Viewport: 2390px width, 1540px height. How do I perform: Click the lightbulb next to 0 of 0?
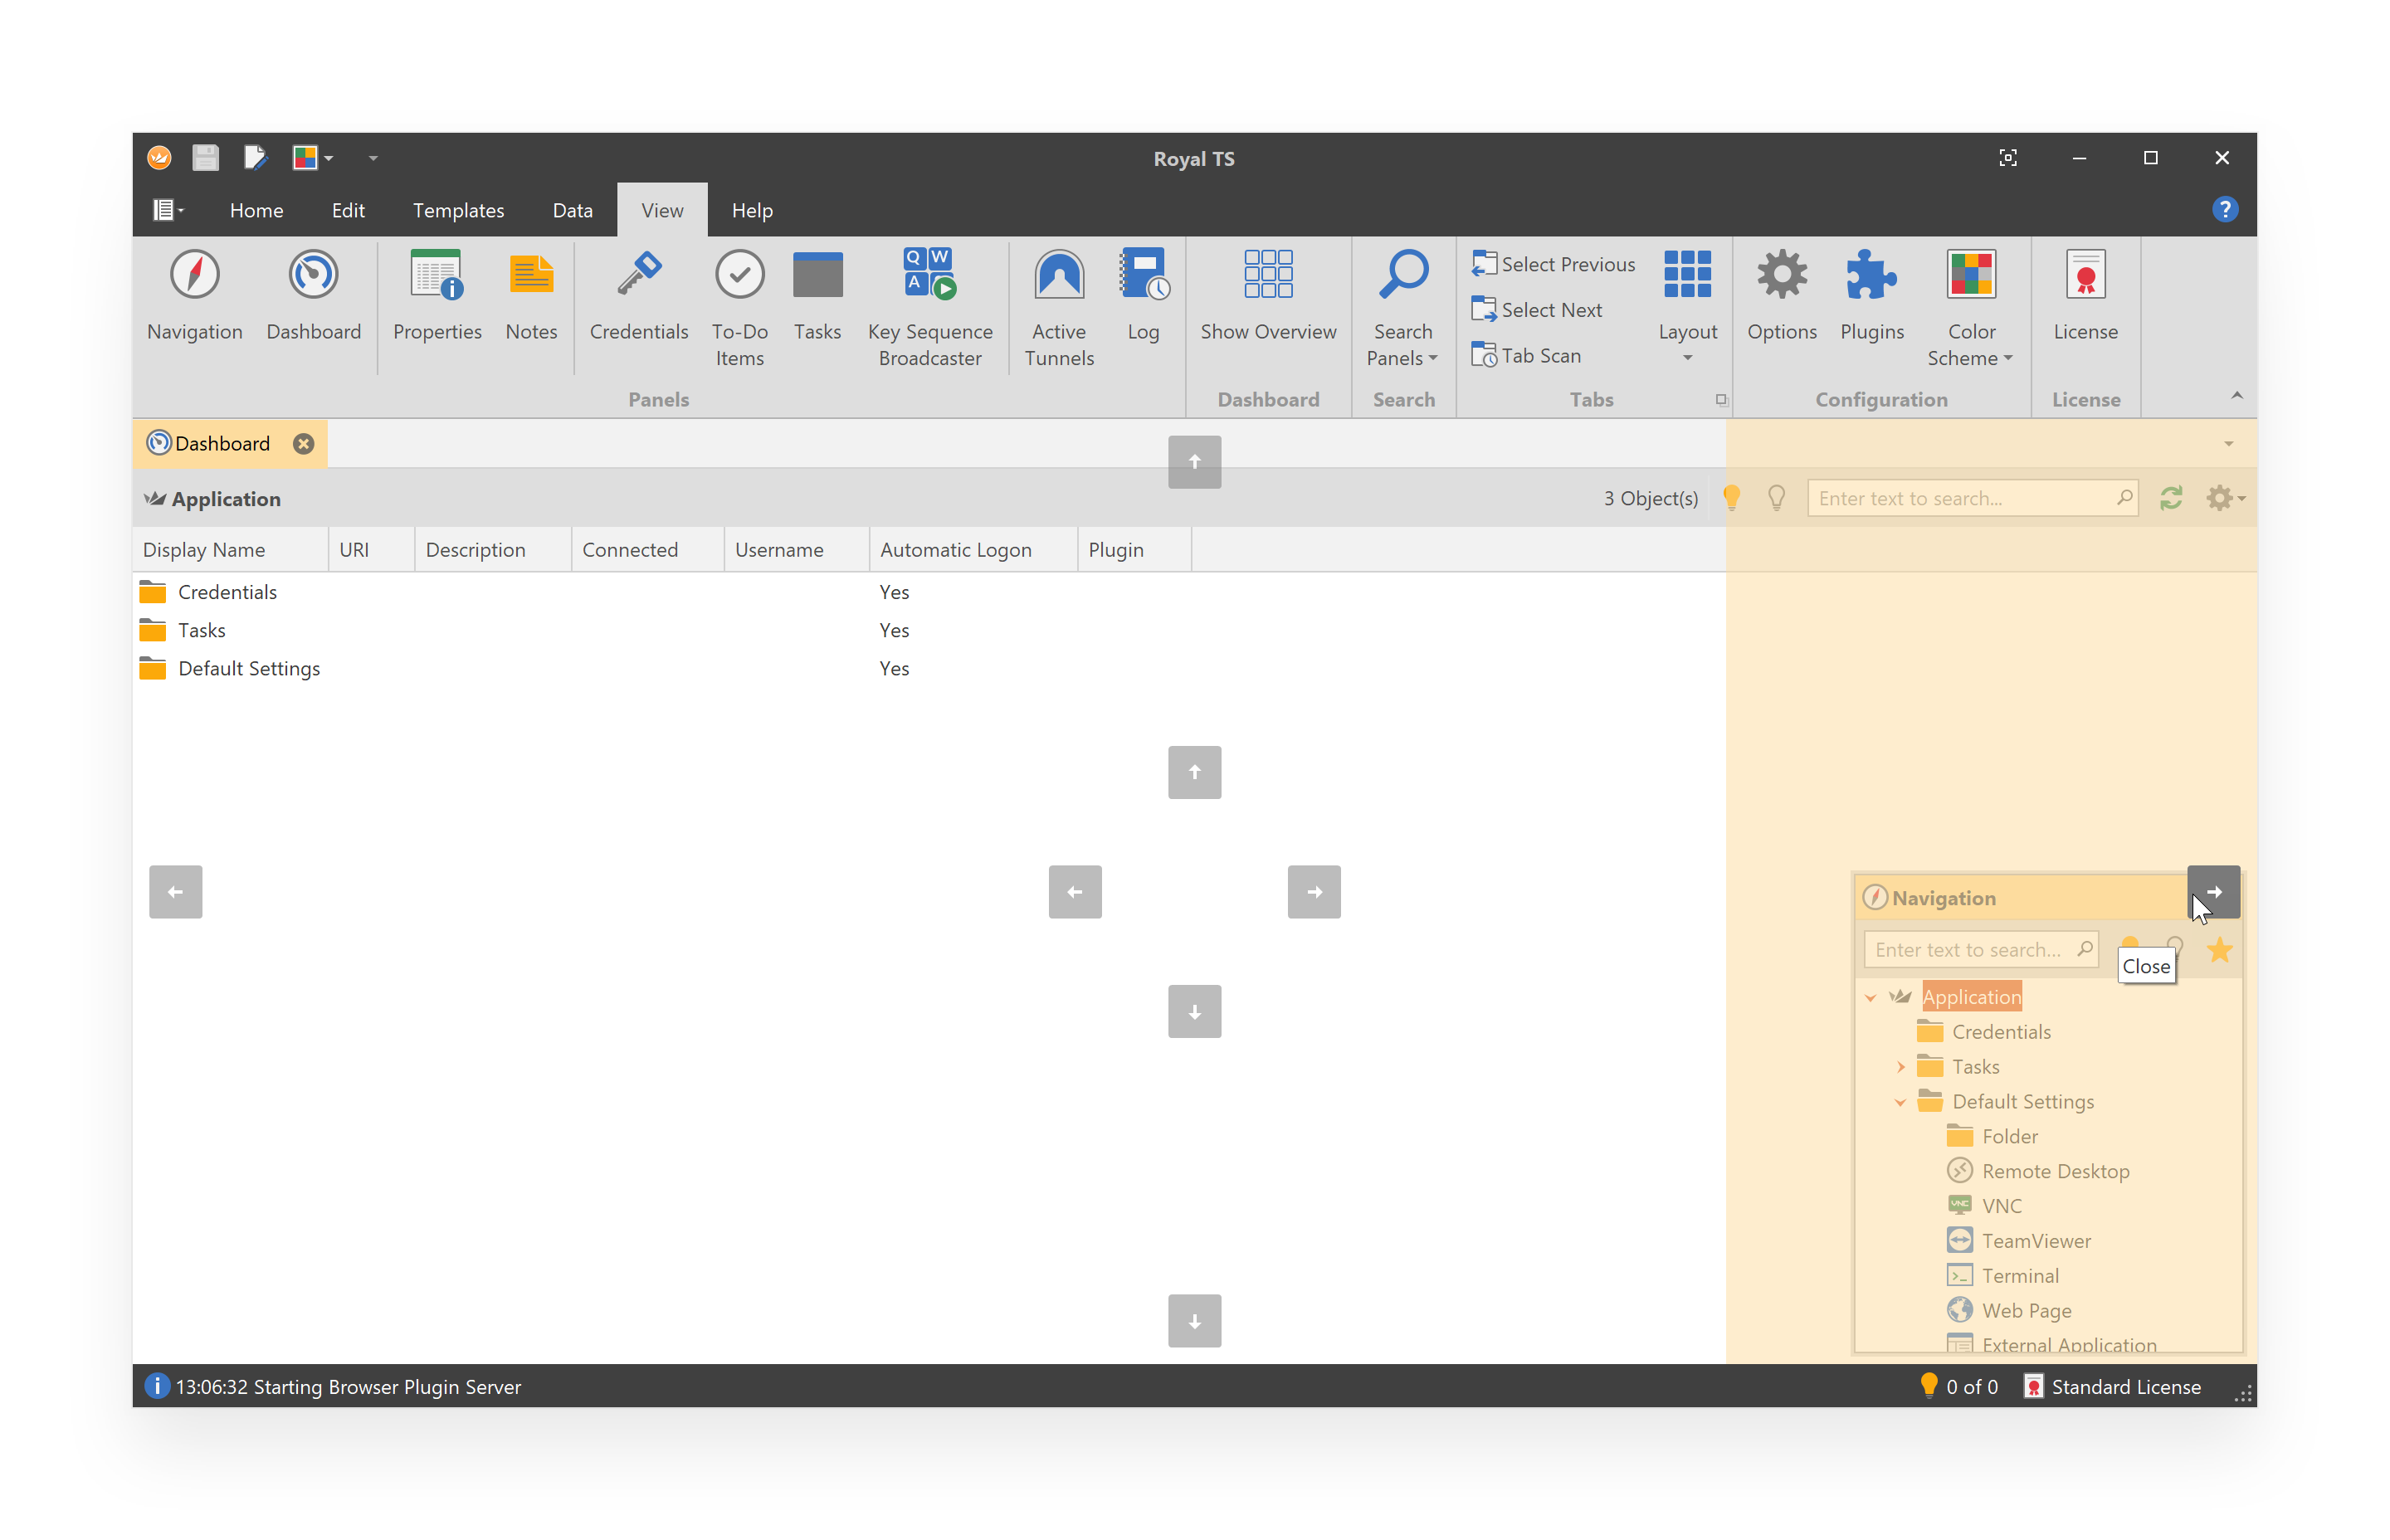tap(1929, 1386)
